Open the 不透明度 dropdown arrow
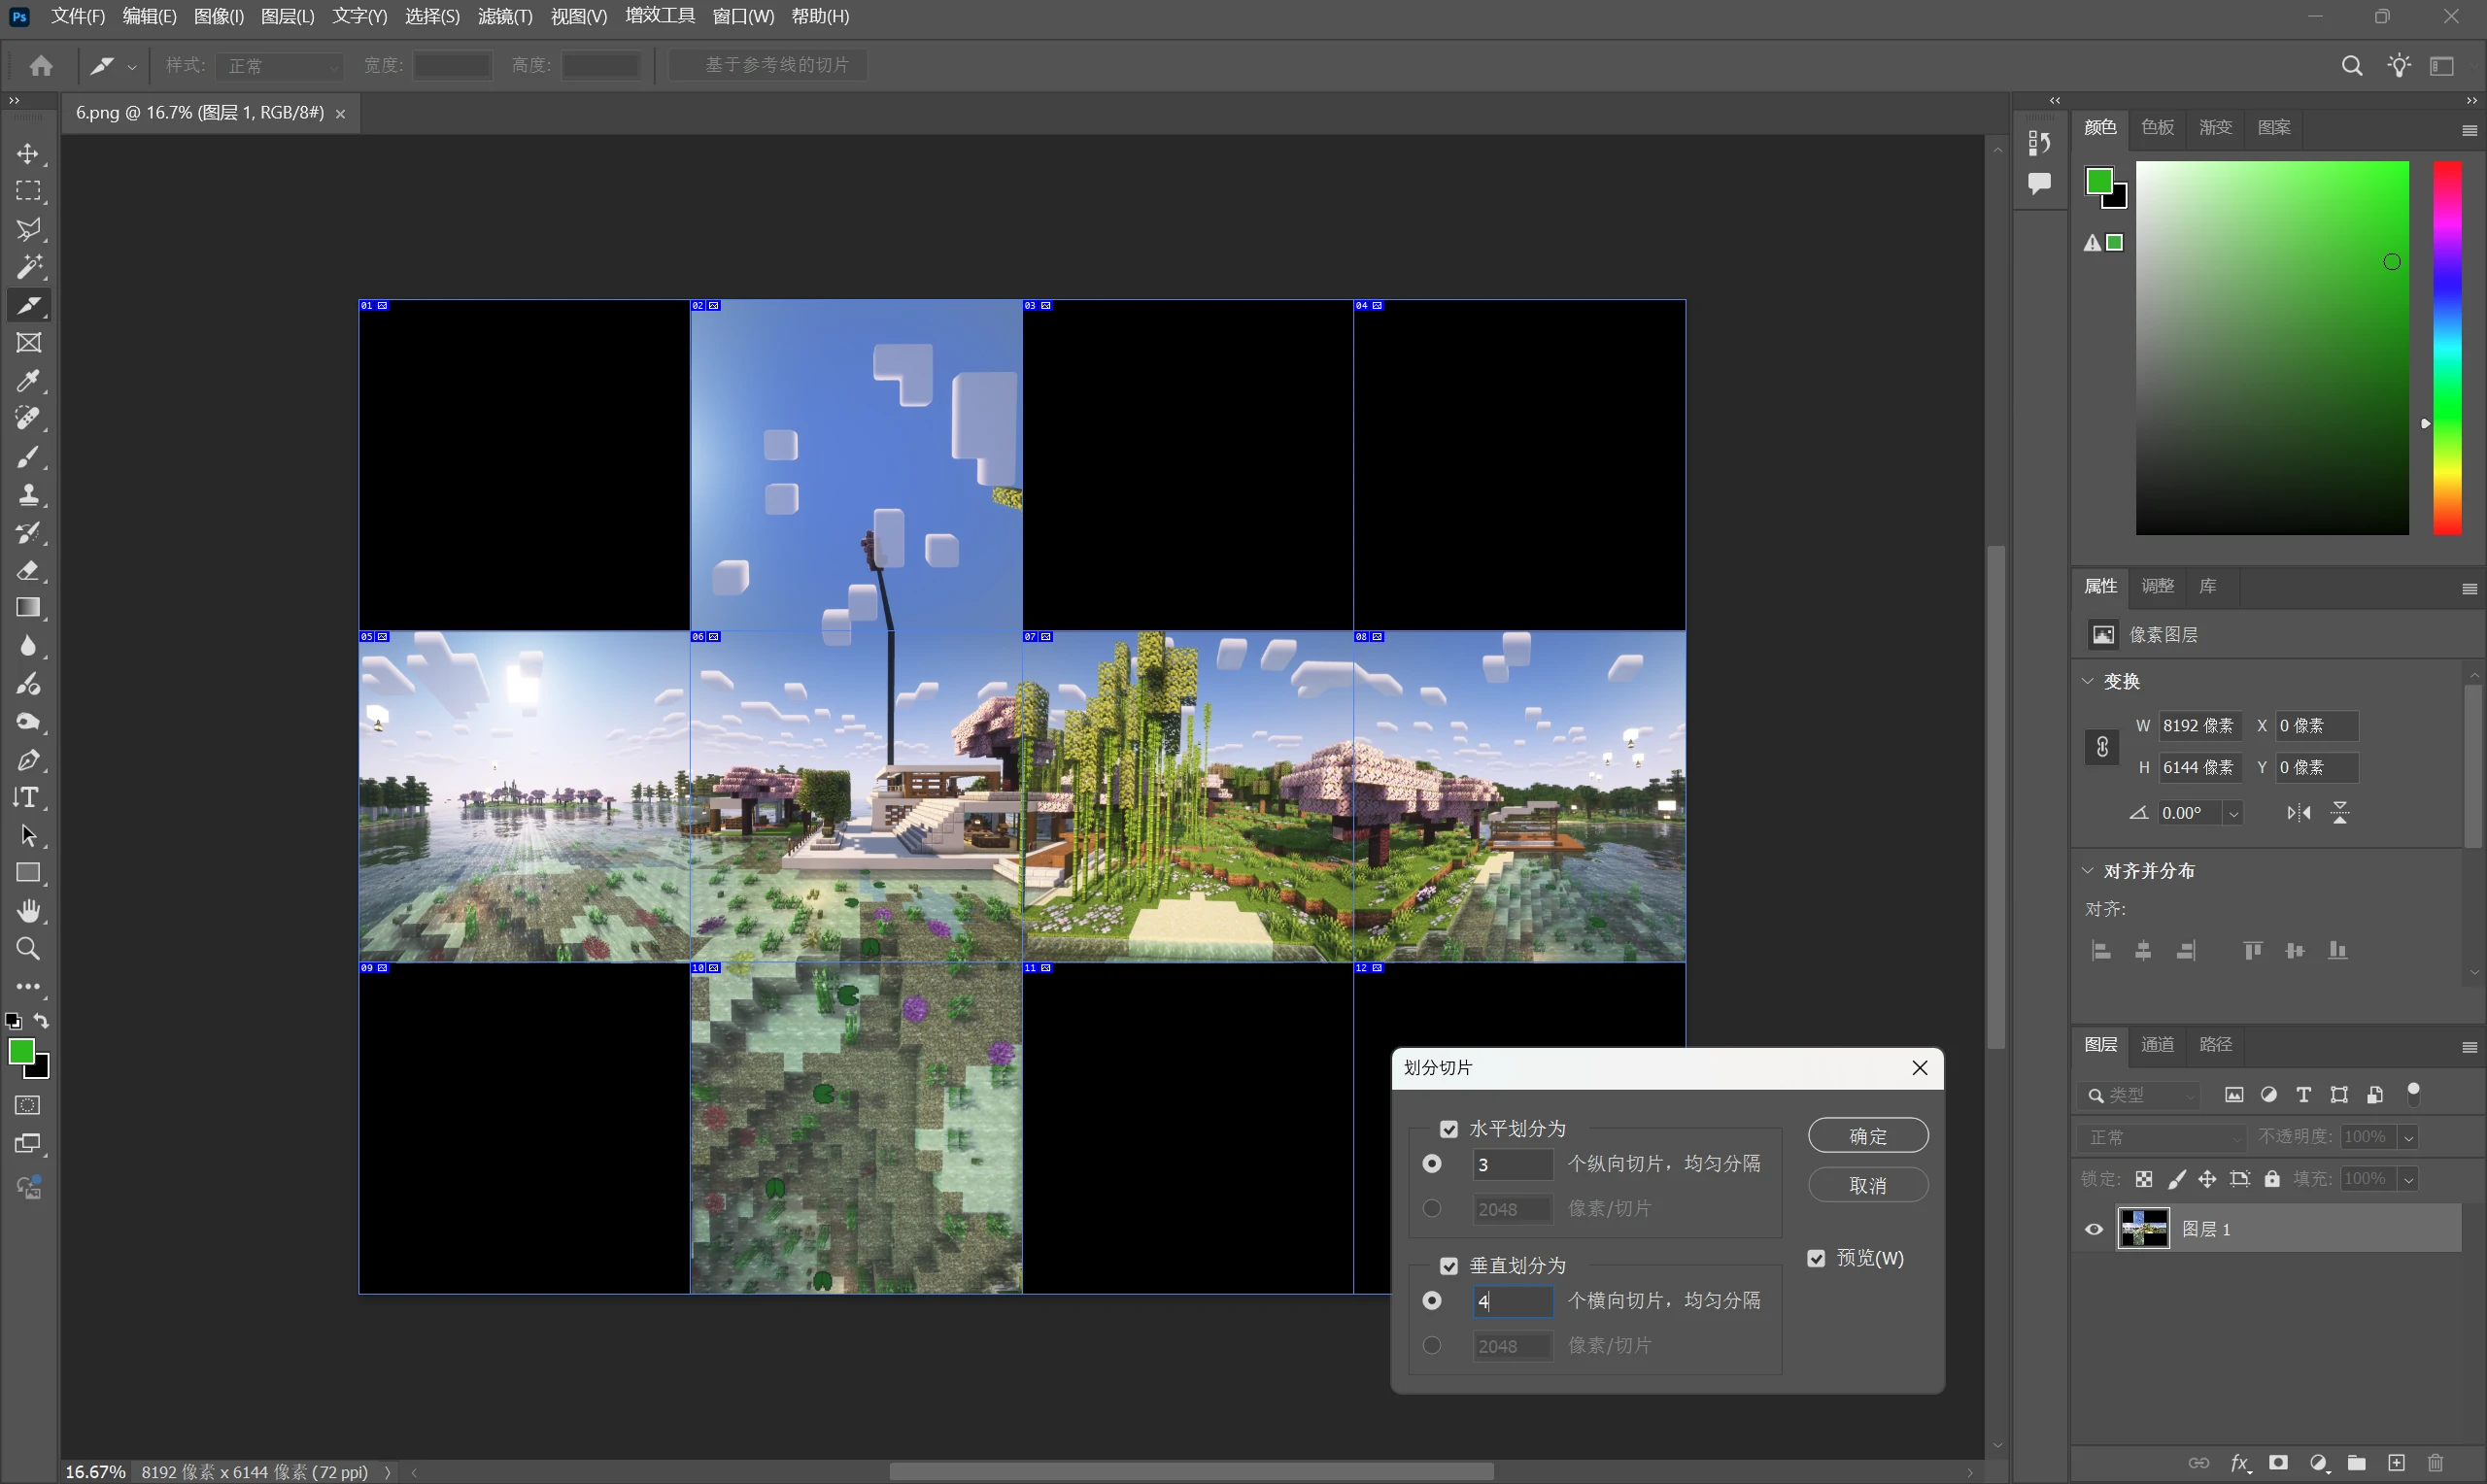The image size is (2487, 1484). pos(2409,1138)
